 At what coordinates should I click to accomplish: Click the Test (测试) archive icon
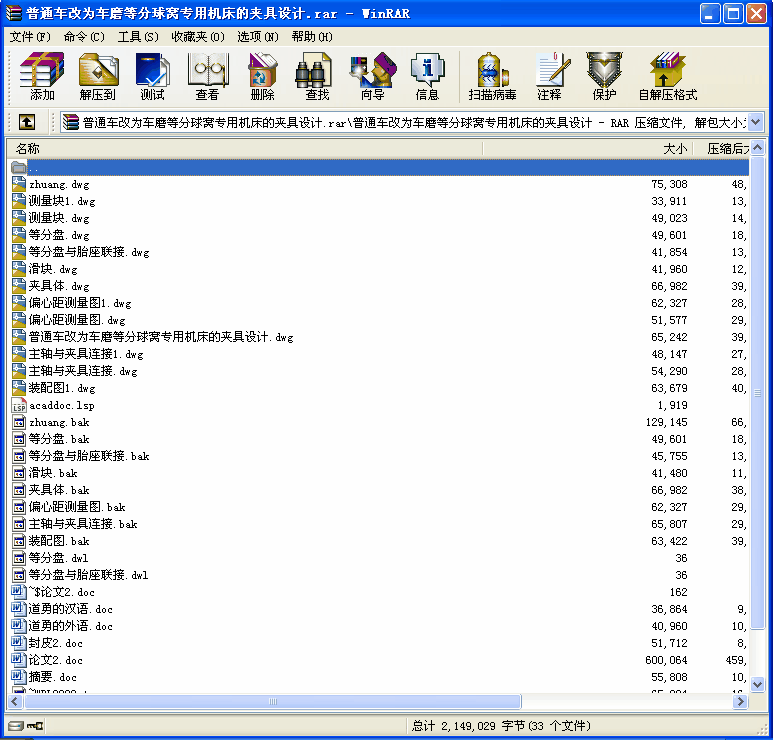point(153,77)
